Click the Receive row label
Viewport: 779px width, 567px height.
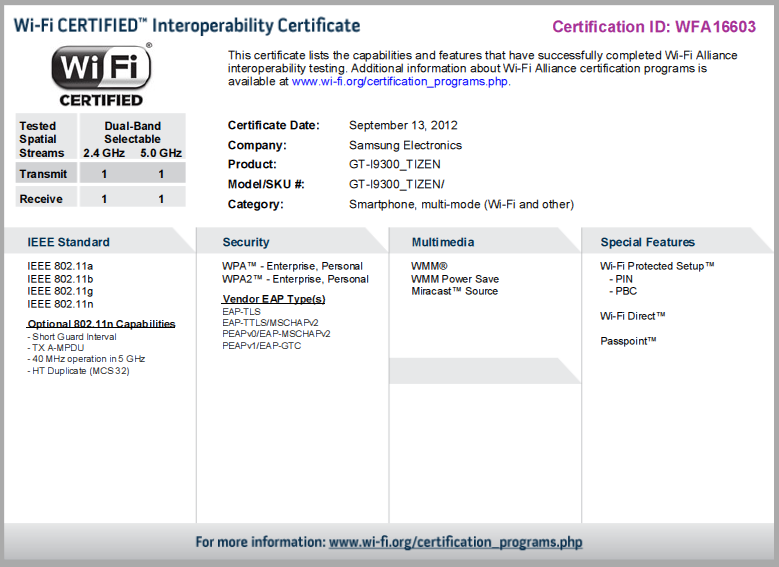pyautogui.click(x=41, y=199)
